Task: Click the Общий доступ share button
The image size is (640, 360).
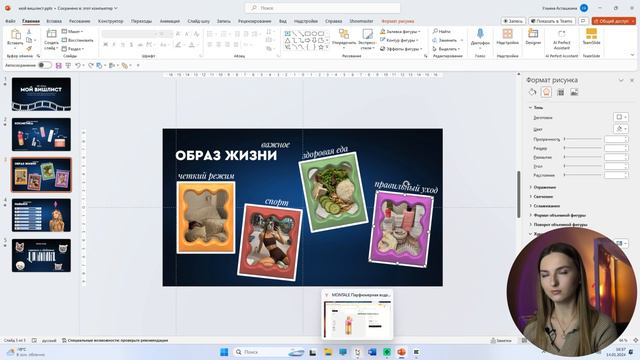Action: click(614, 21)
